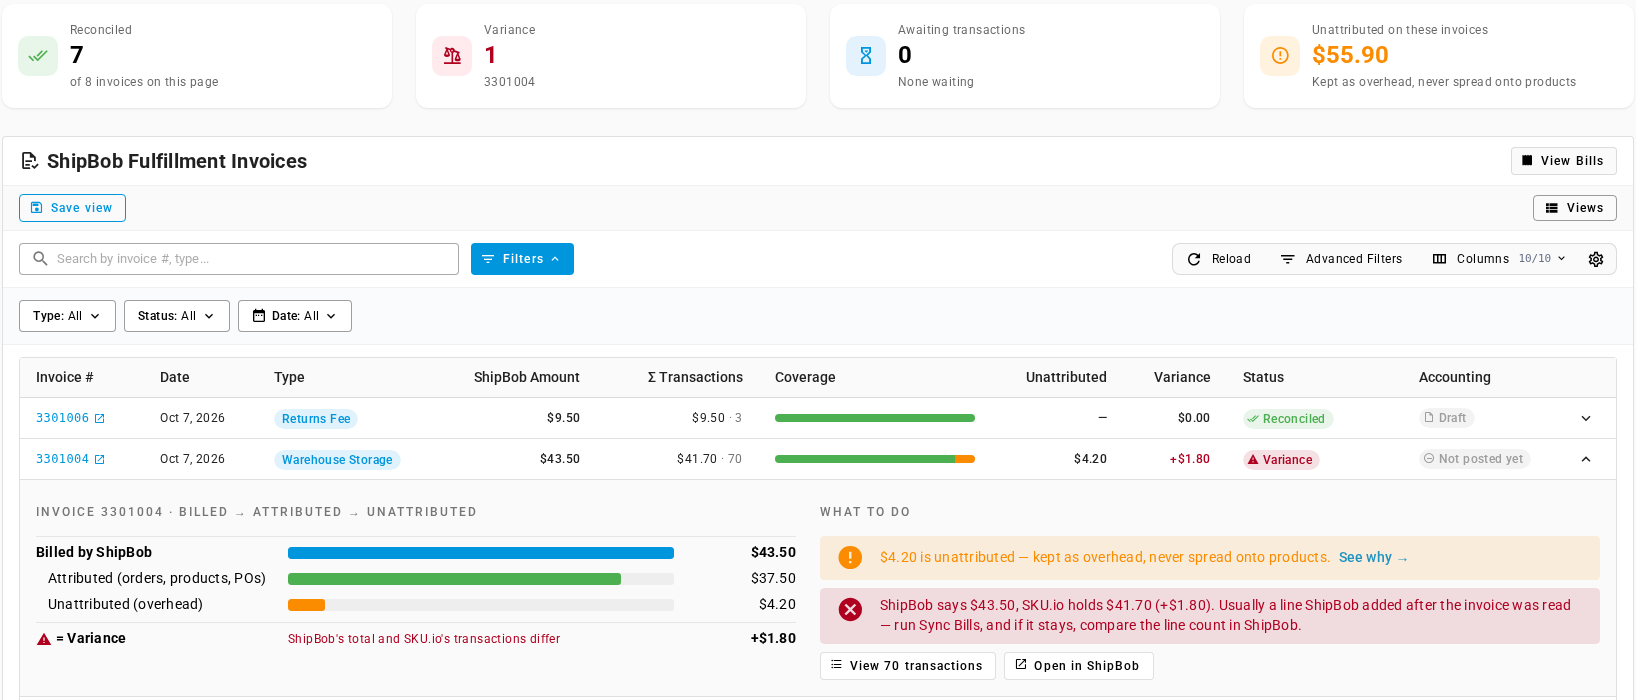Click the $41.70 · 70 transactions cell

tap(709, 459)
